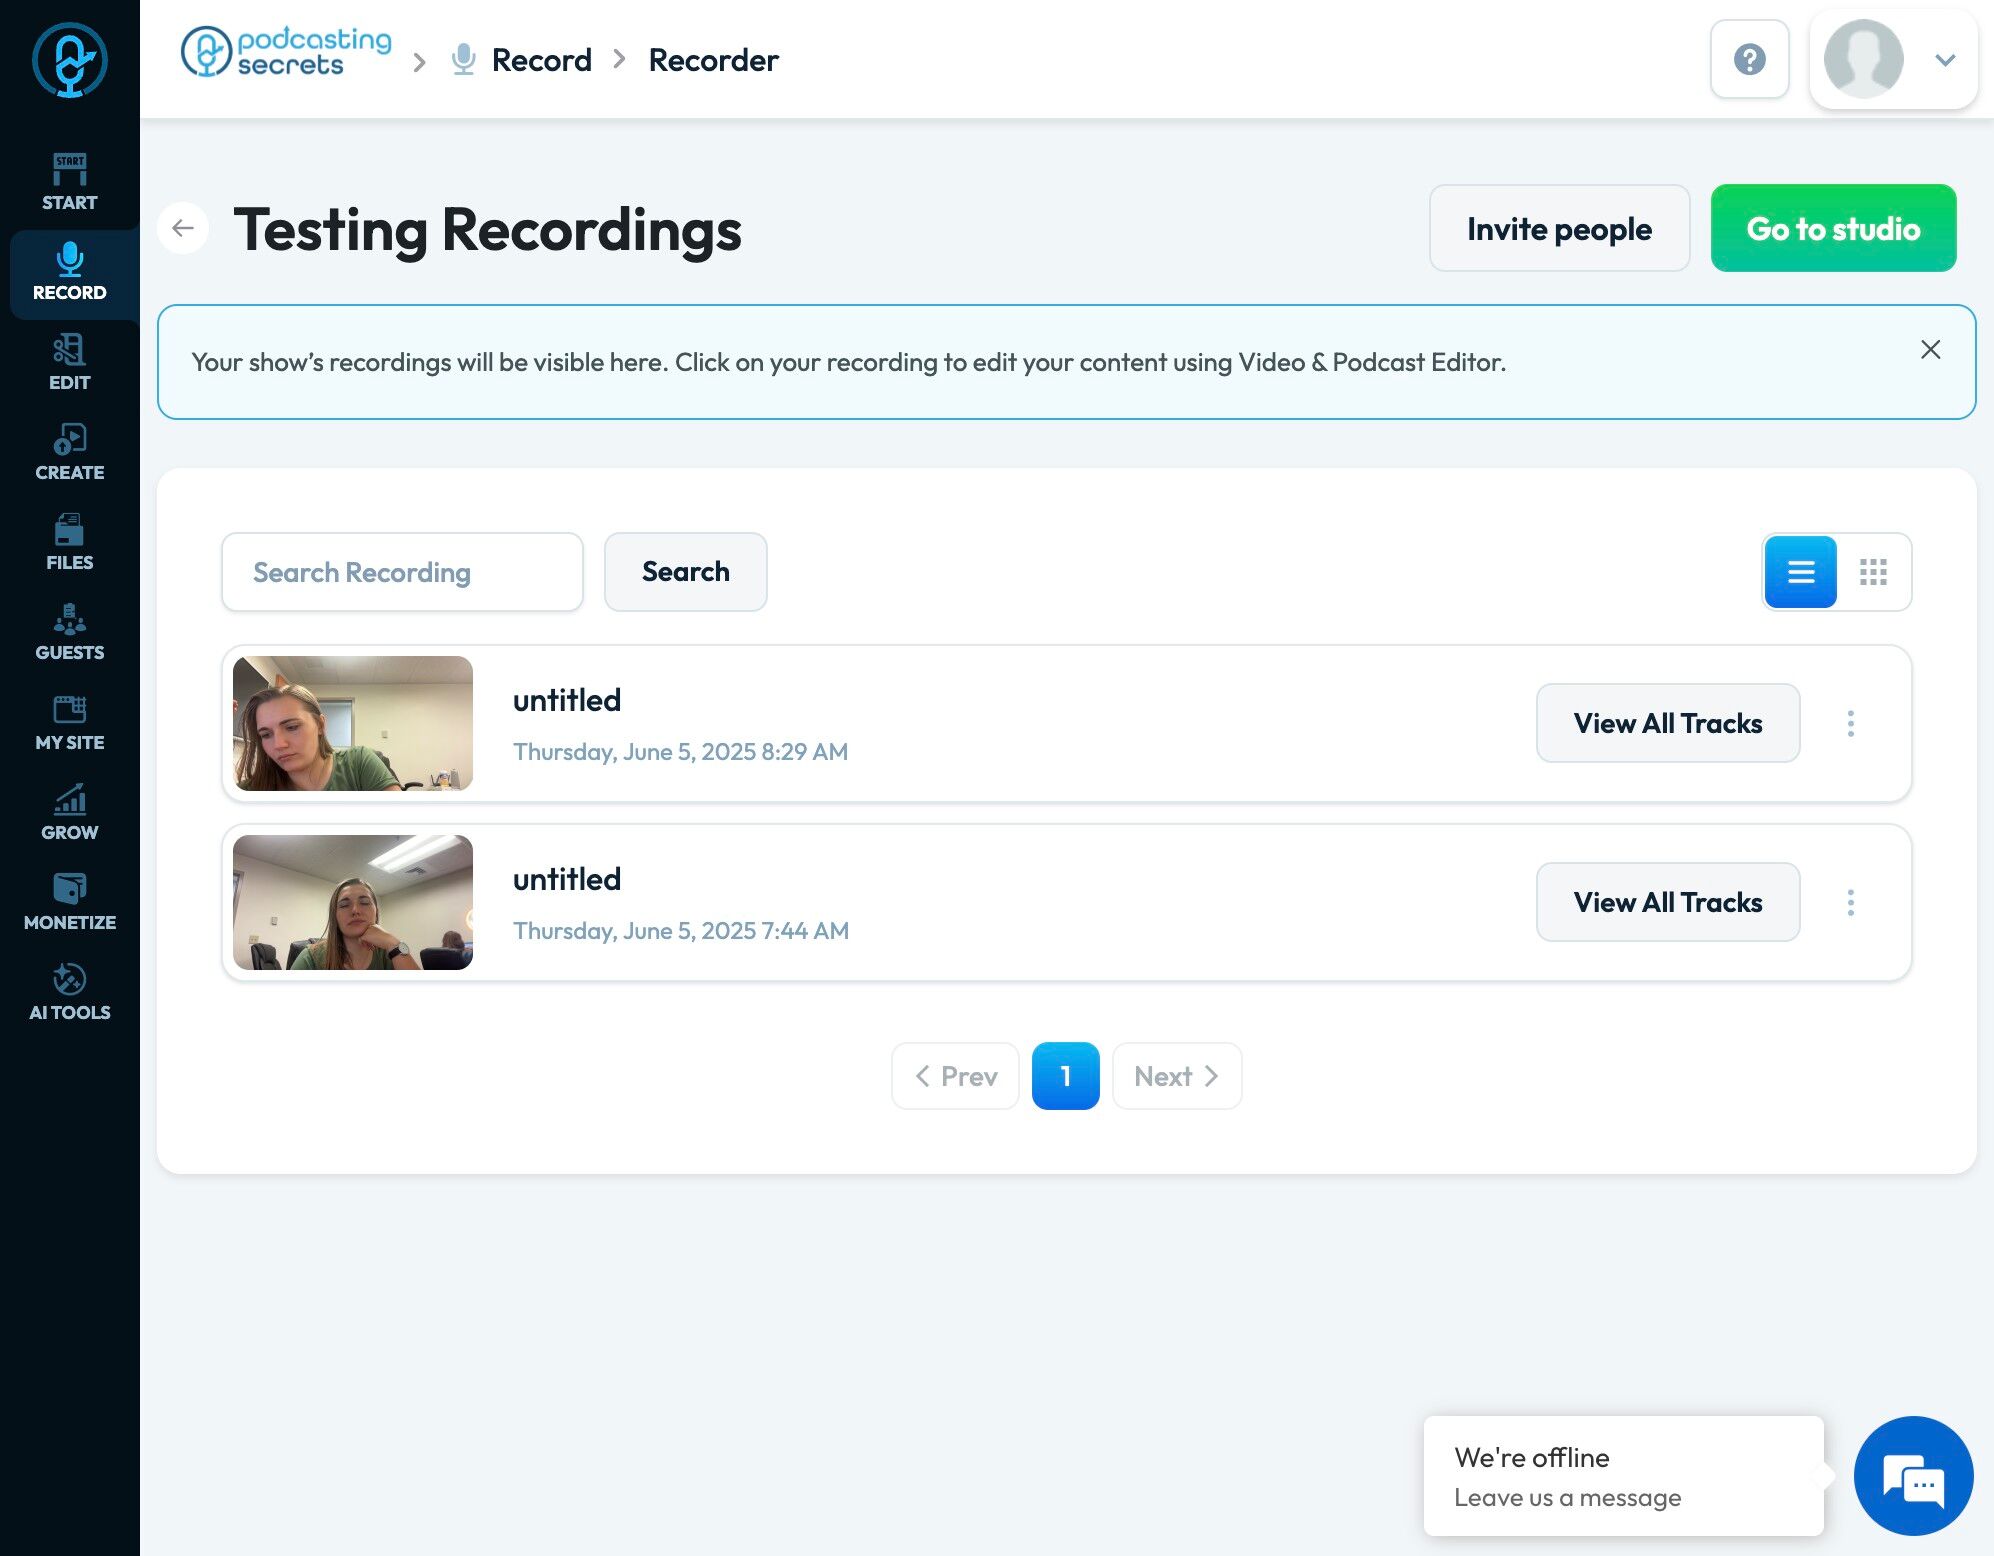
Task: Open options menu for 8:29 AM recording
Action: pyautogui.click(x=1850, y=723)
